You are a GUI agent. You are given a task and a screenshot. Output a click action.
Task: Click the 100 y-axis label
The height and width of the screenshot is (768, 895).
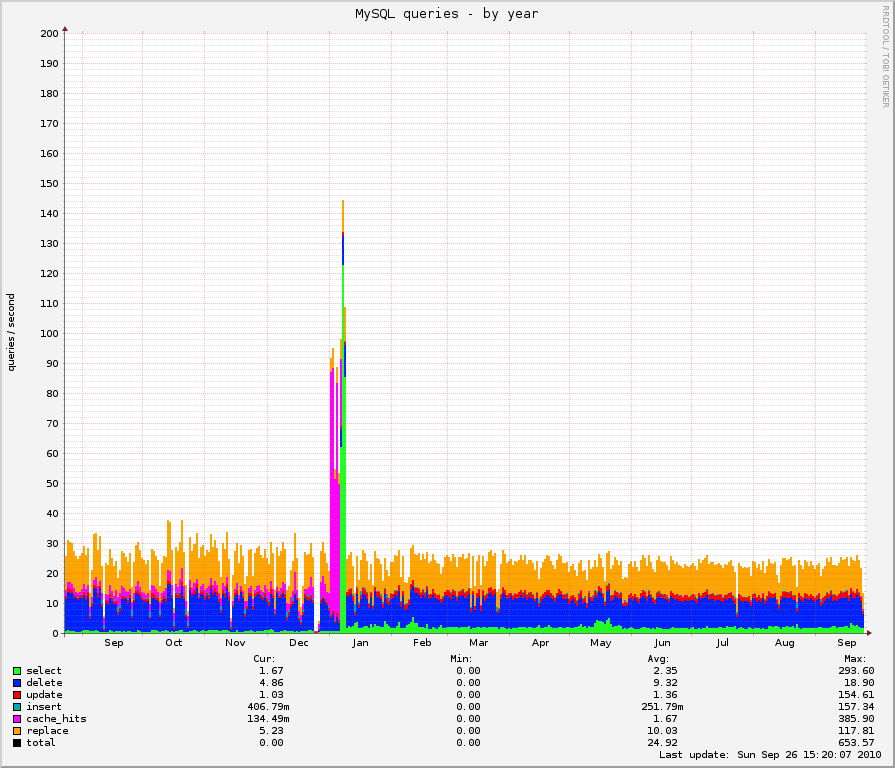[x=49, y=334]
